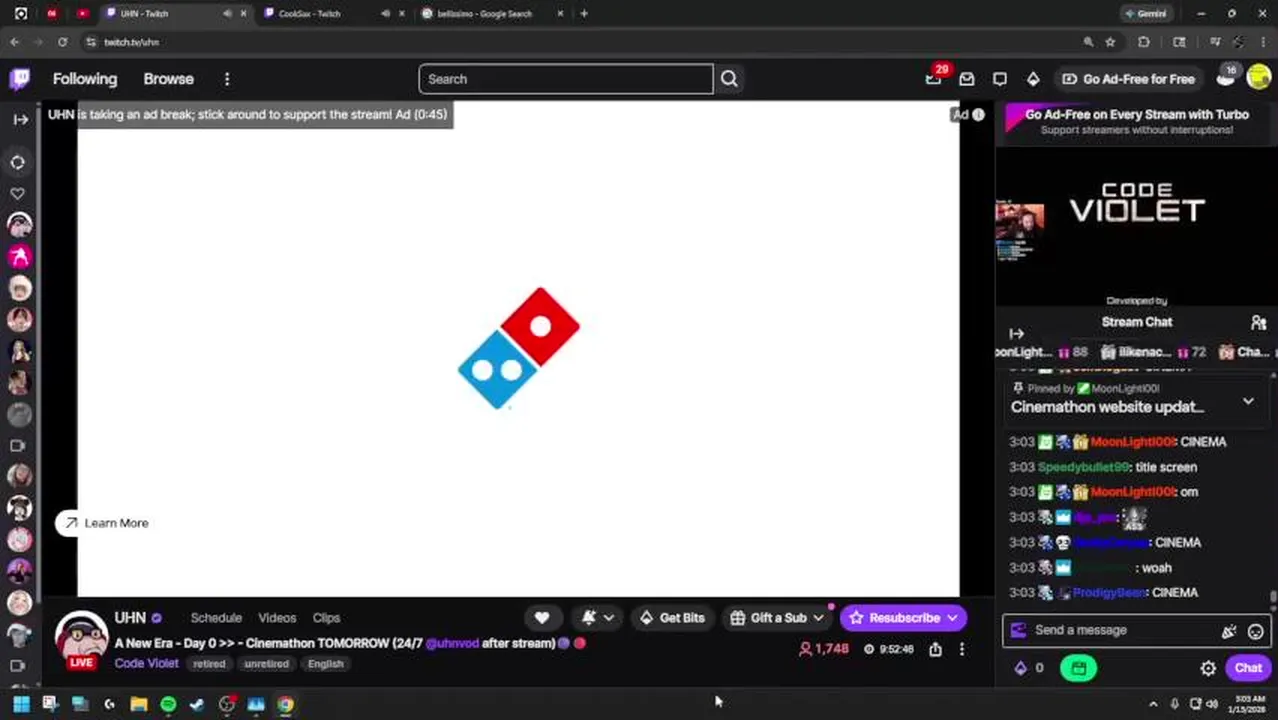Click the twitch.tv/uhn address bar
This screenshot has height=720, width=1278.
(580, 42)
